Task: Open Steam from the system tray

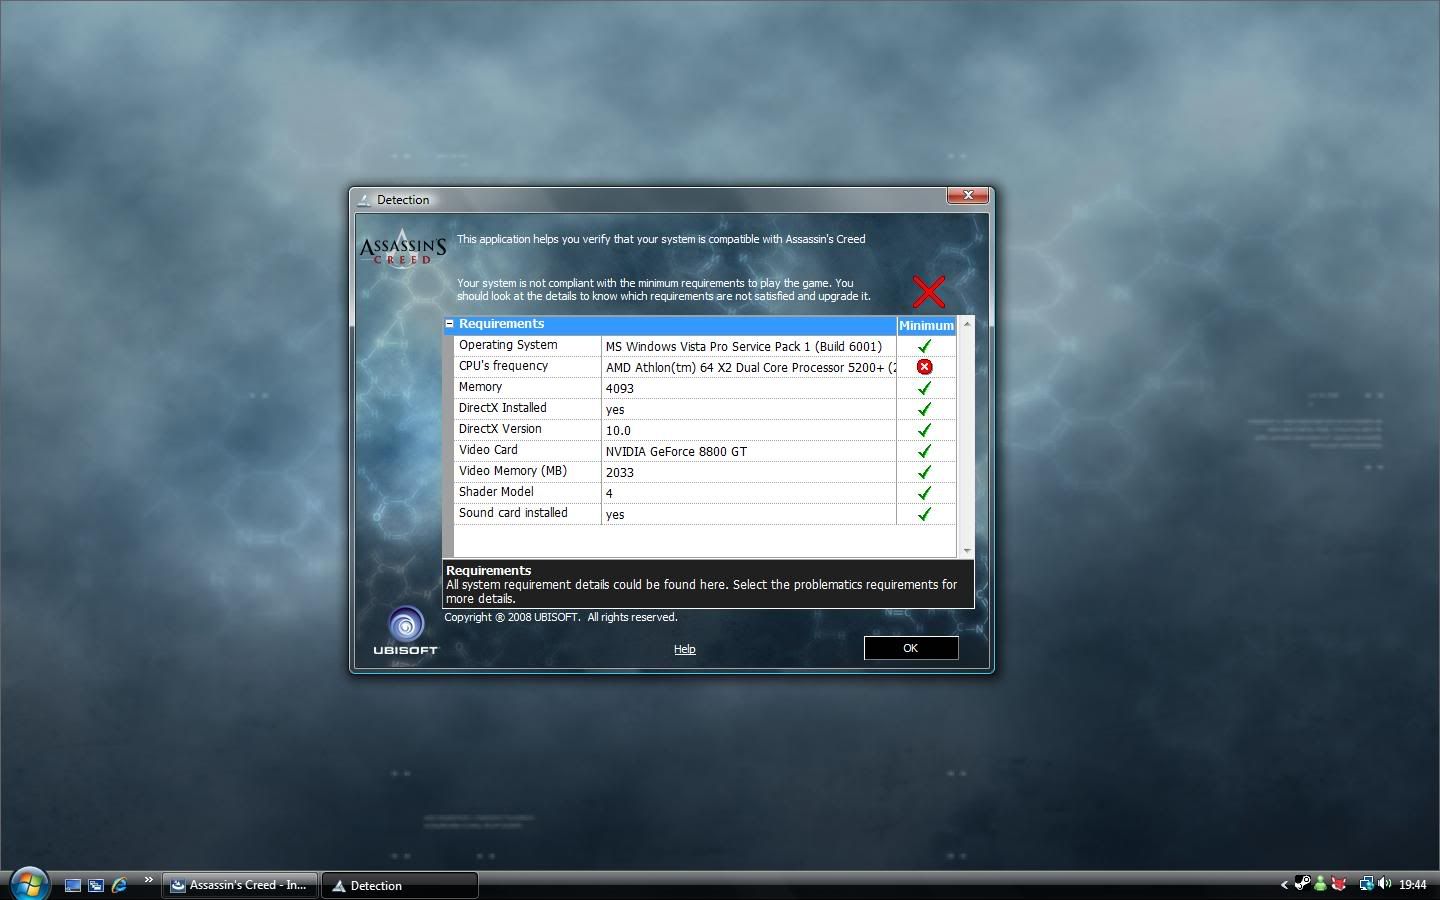Action: (x=1302, y=884)
